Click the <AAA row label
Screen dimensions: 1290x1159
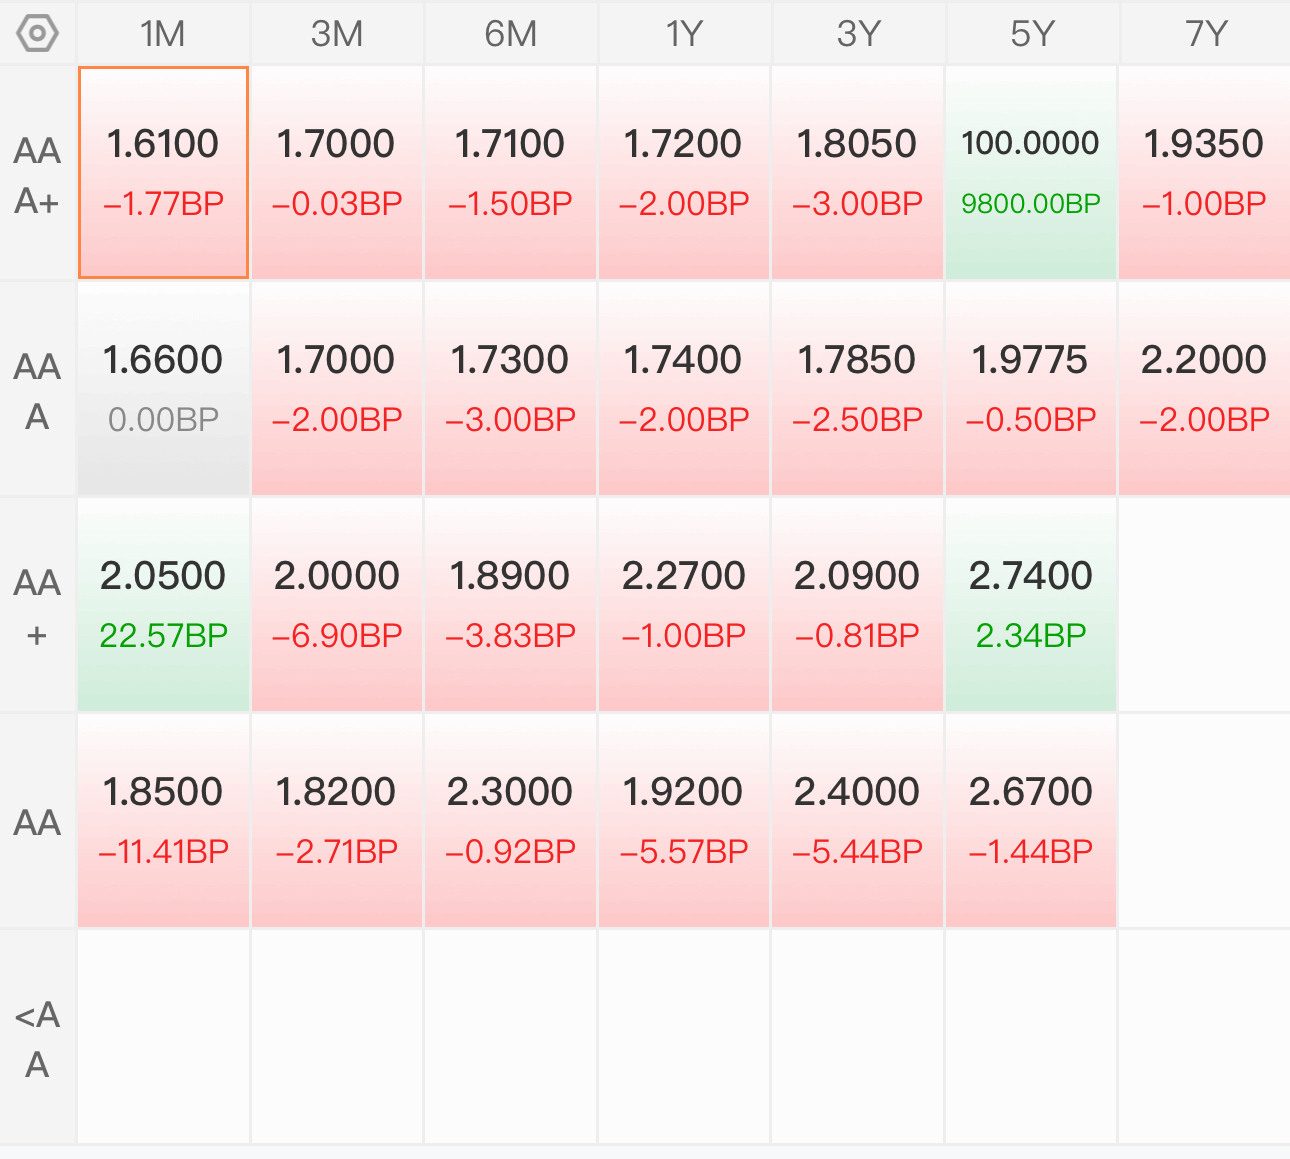click(37, 1039)
